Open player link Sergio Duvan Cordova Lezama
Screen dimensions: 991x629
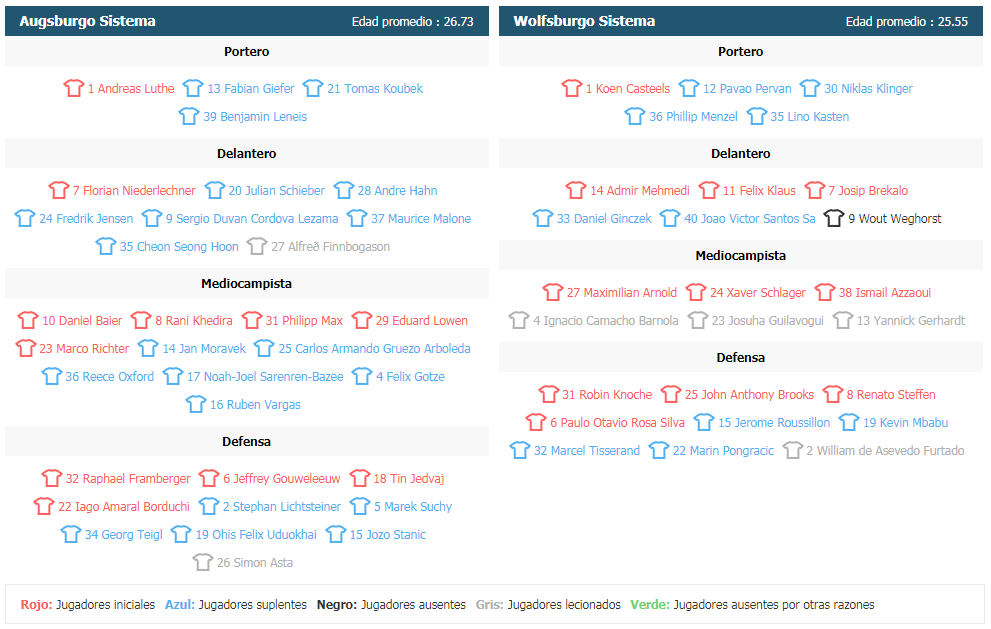click(x=252, y=219)
